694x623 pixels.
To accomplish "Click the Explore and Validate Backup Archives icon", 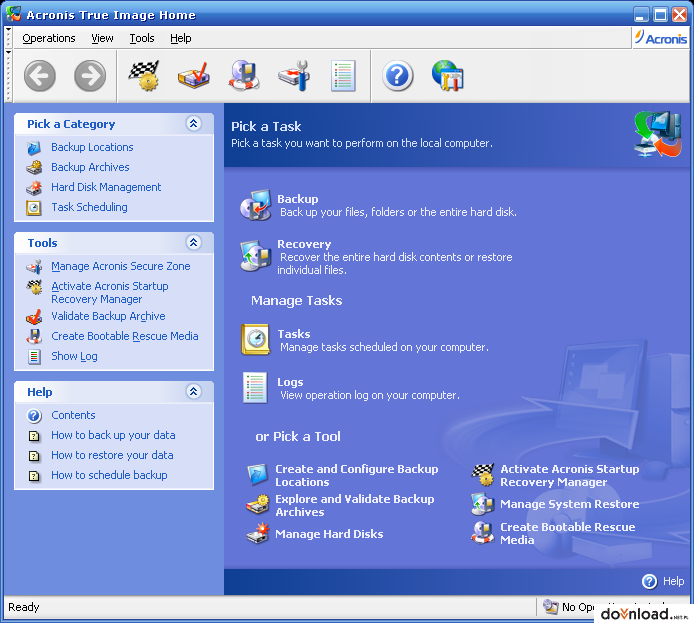I will coord(258,505).
